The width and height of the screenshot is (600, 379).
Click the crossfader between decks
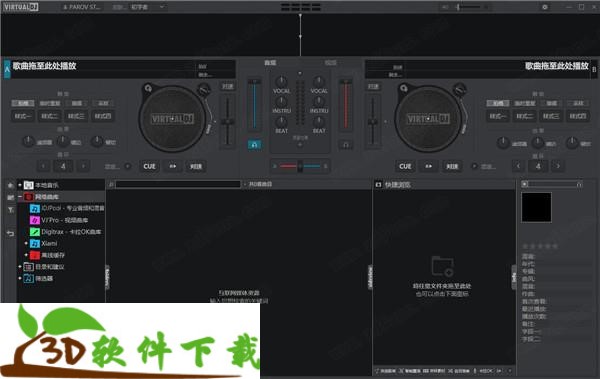click(x=300, y=166)
